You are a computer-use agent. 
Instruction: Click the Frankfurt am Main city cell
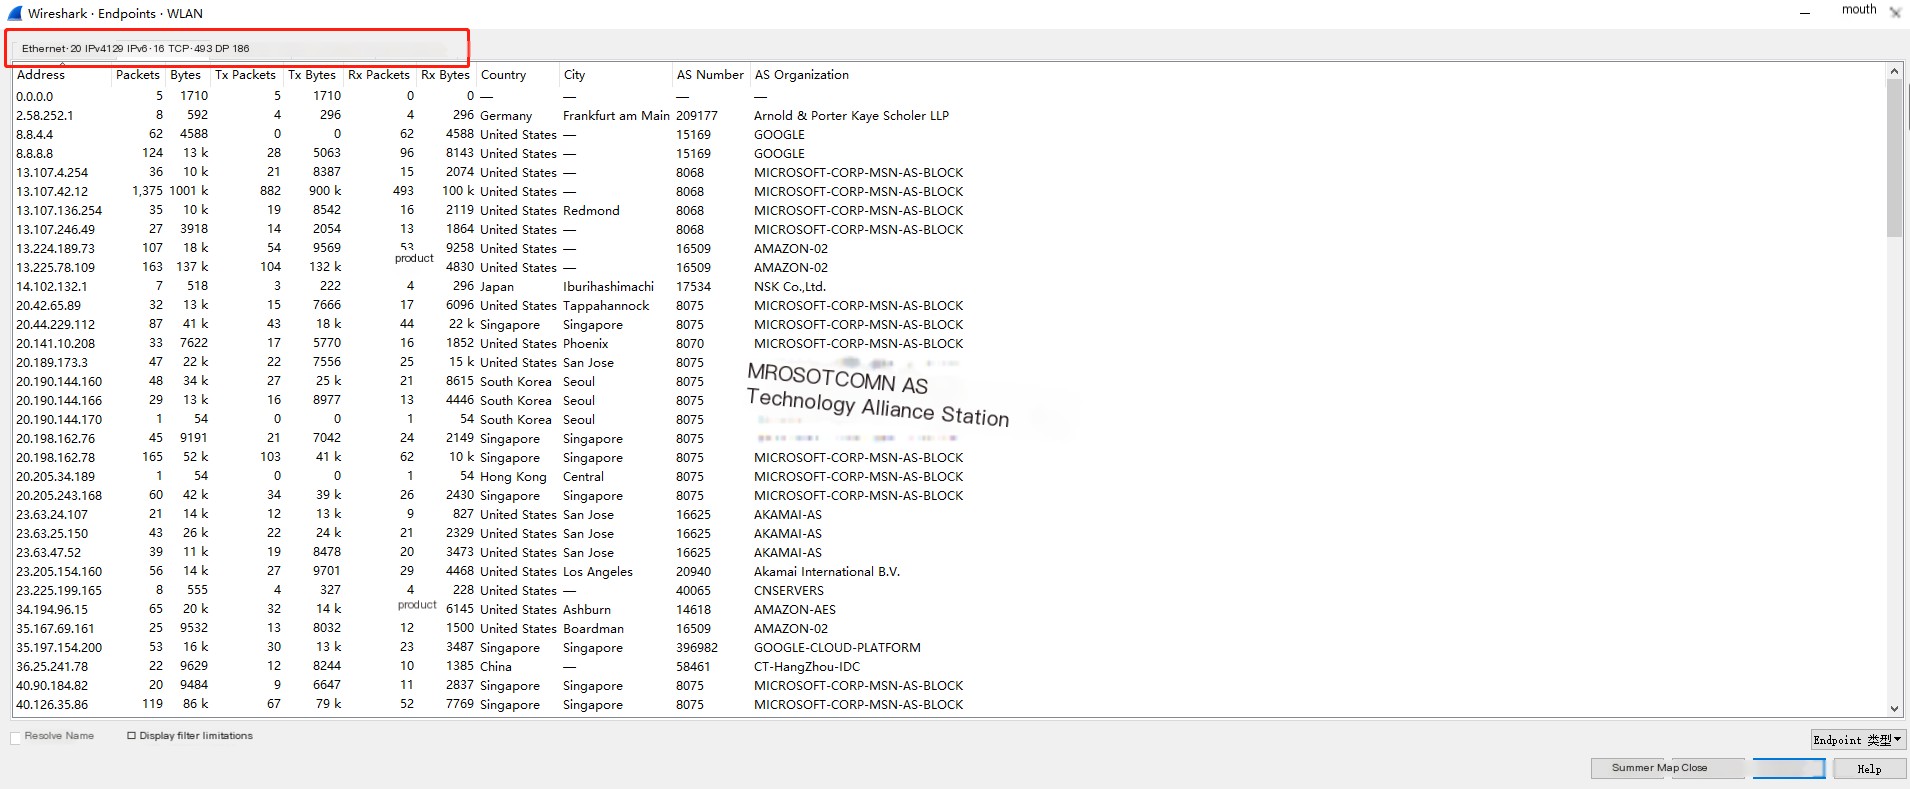click(x=616, y=115)
